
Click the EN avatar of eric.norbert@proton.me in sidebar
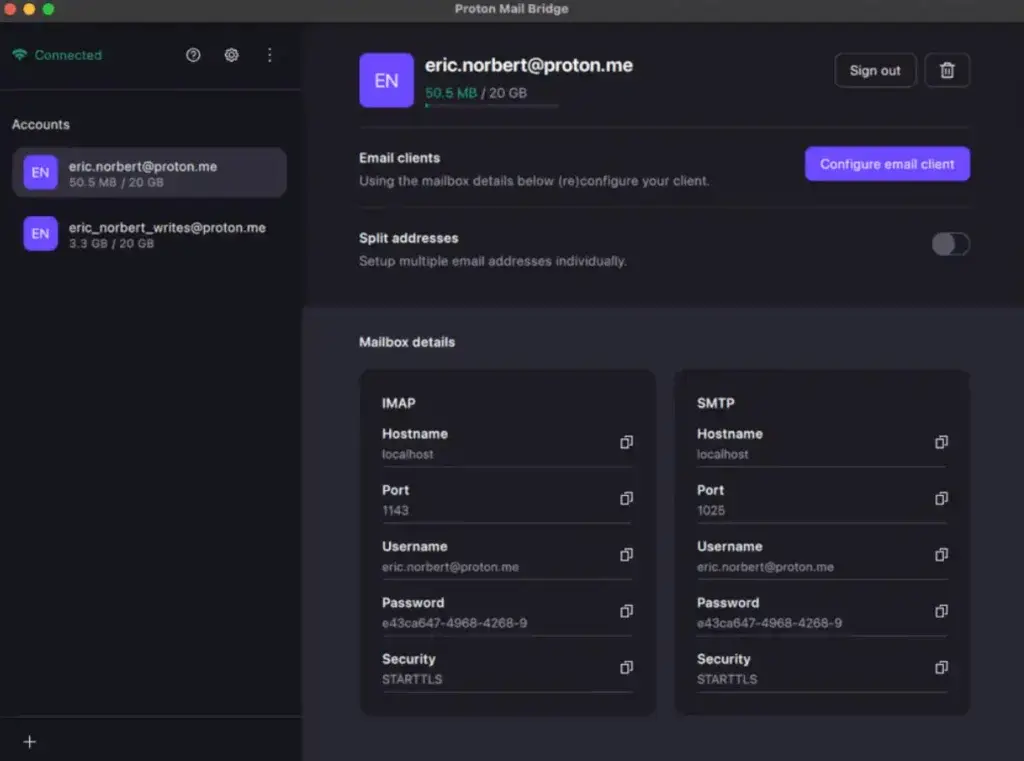(x=40, y=172)
